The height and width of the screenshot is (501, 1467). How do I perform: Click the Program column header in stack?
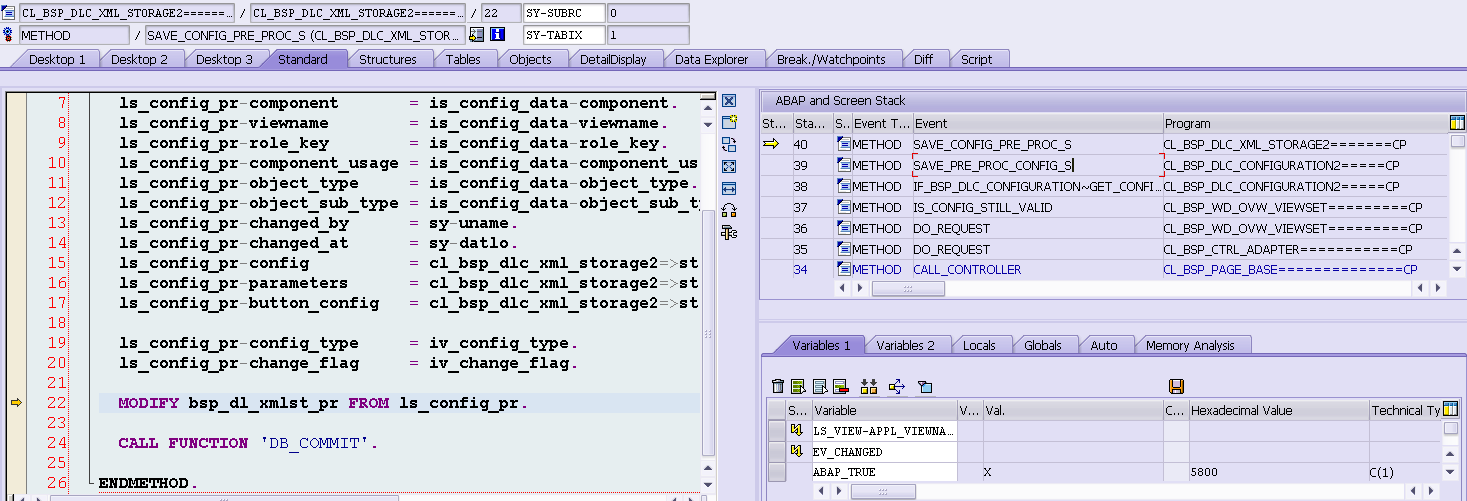pyautogui.click(x=1304, y=123)
